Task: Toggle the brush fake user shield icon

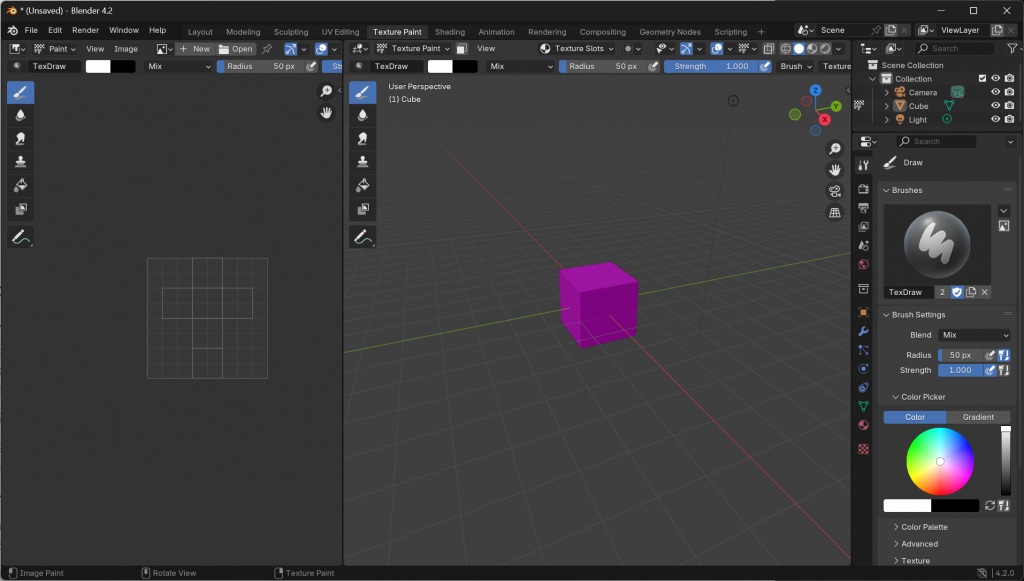Action: click(957, 292)
